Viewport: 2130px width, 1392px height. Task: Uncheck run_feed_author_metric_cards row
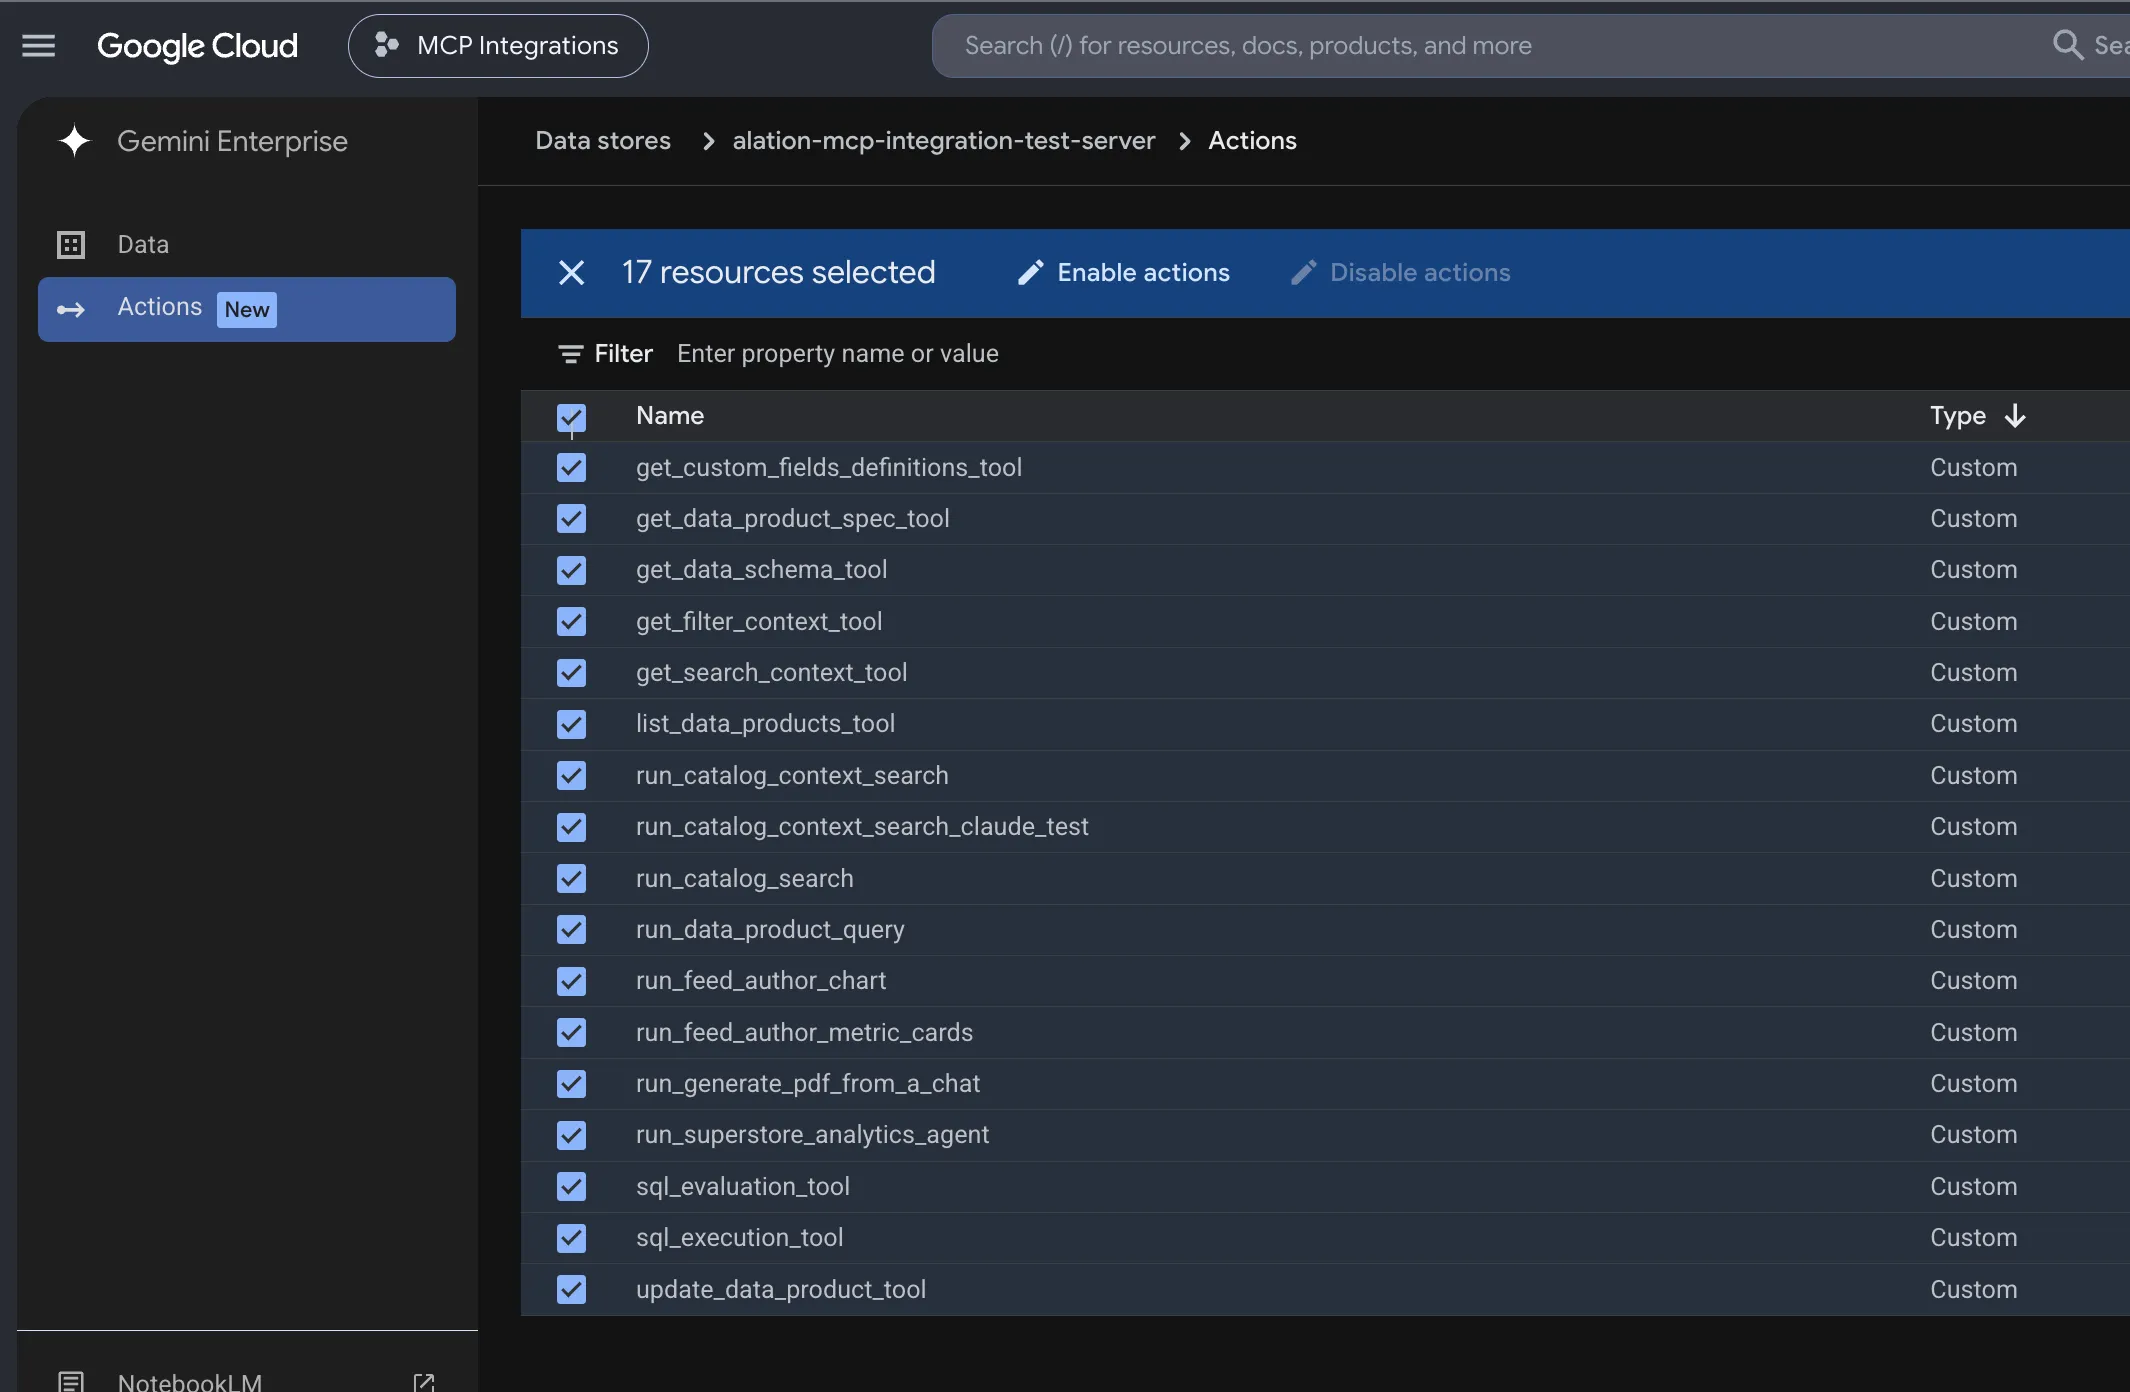pos(571,1033)
